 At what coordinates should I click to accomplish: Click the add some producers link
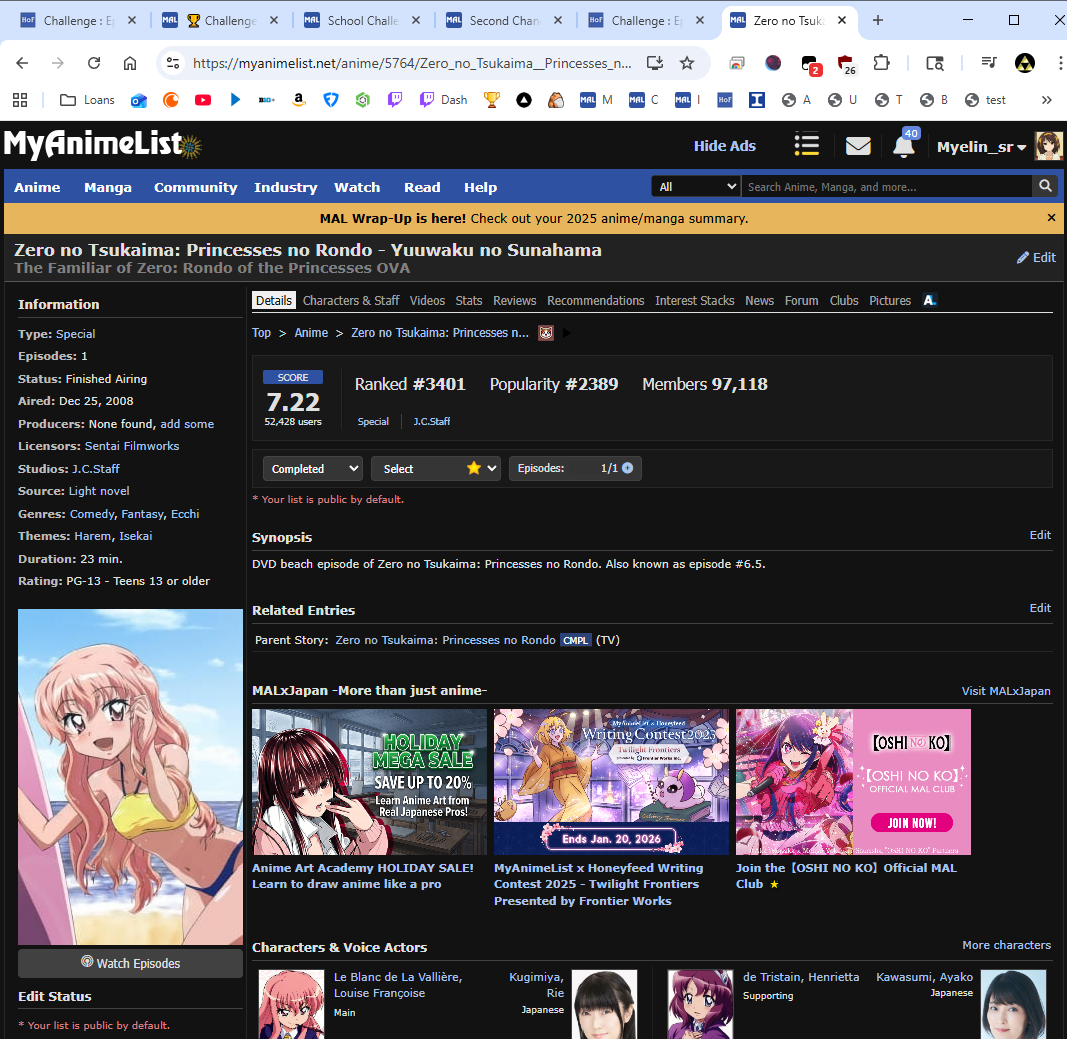[187, 424]
